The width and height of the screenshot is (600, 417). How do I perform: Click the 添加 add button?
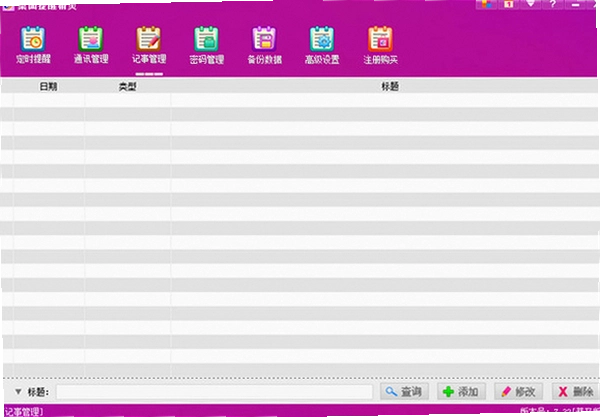461,391
